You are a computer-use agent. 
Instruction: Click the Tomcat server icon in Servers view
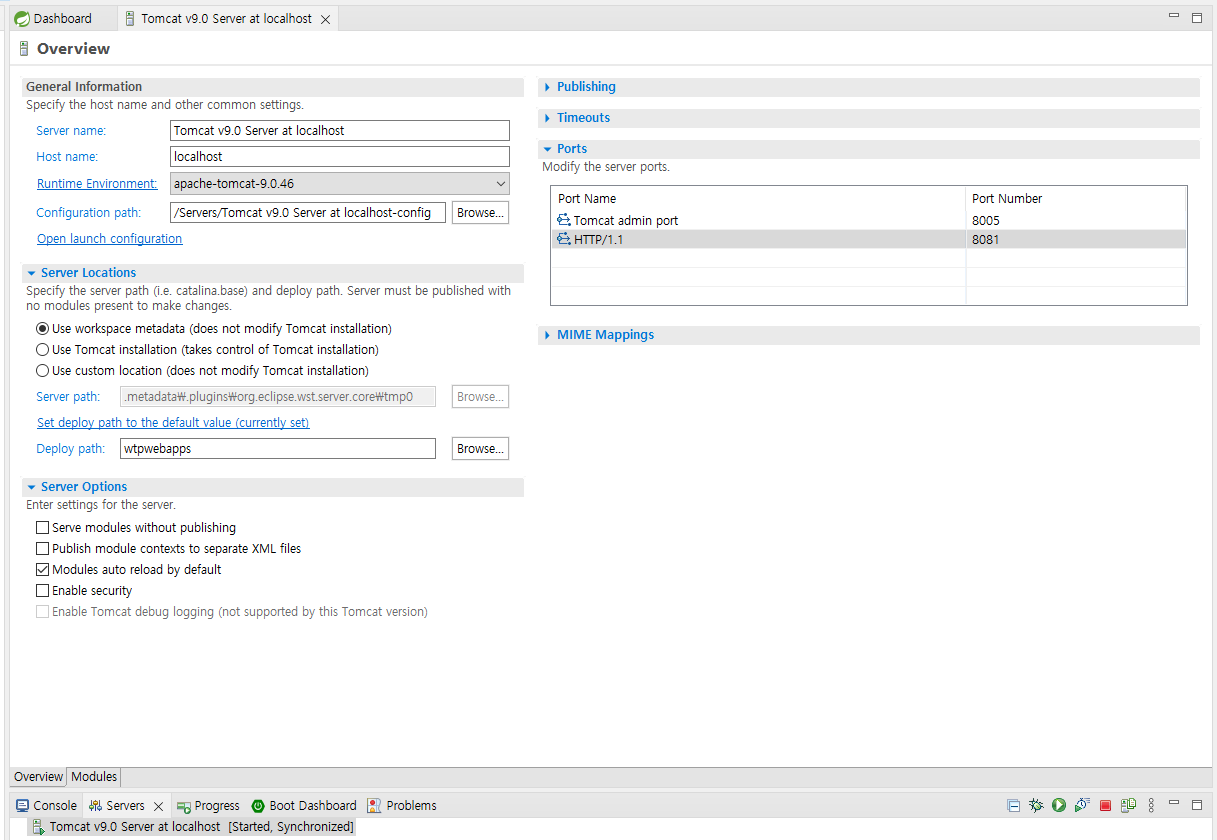pyautogui.click(x=38, y=827)
